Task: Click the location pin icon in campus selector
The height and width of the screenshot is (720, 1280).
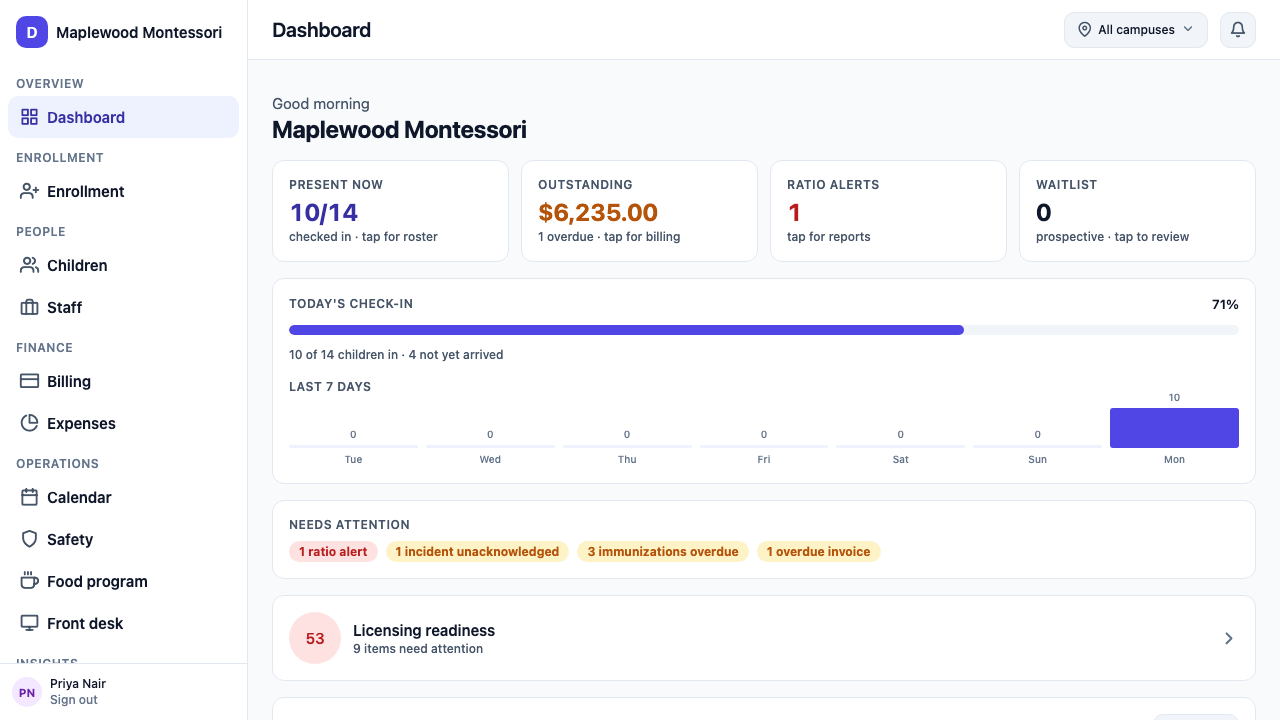Action: 1084,30
